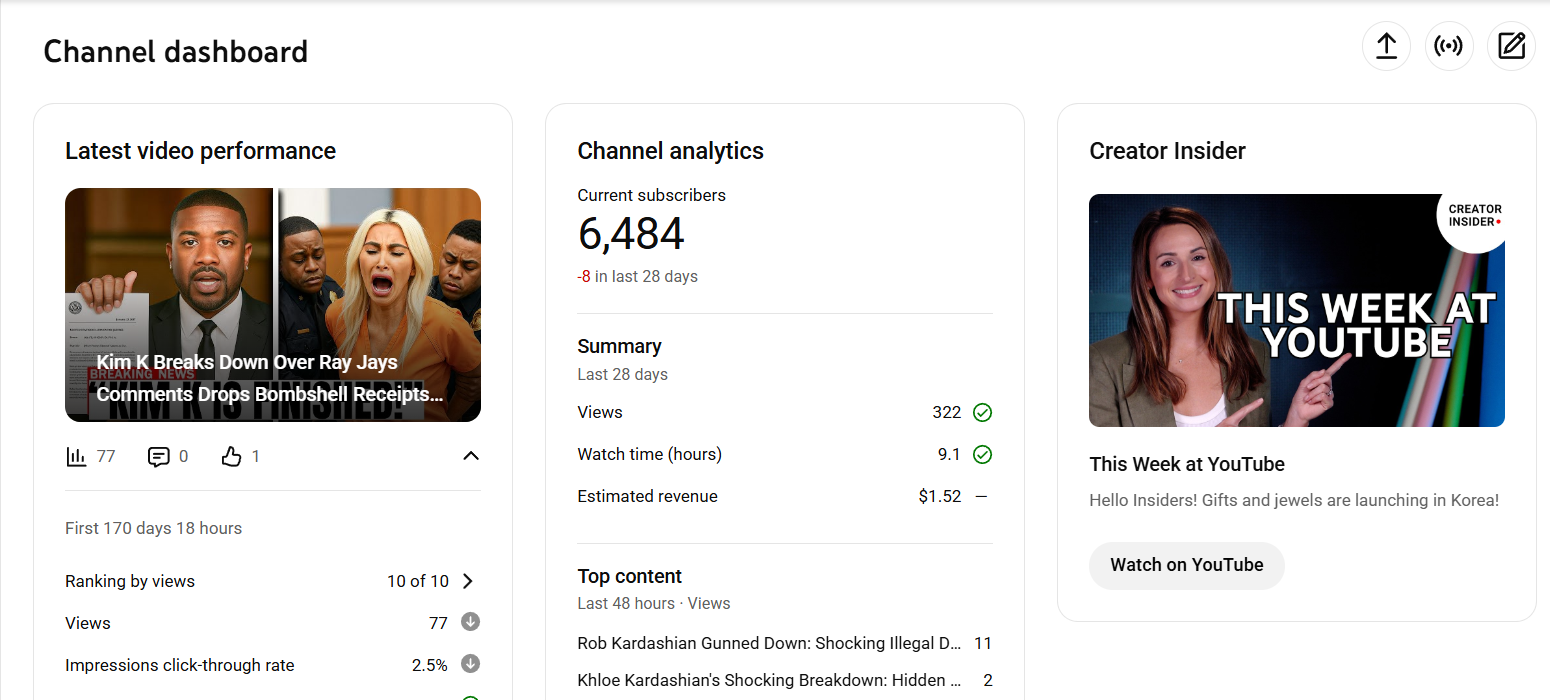Click the upload videos arrow icon

[x=1386, y=46]
